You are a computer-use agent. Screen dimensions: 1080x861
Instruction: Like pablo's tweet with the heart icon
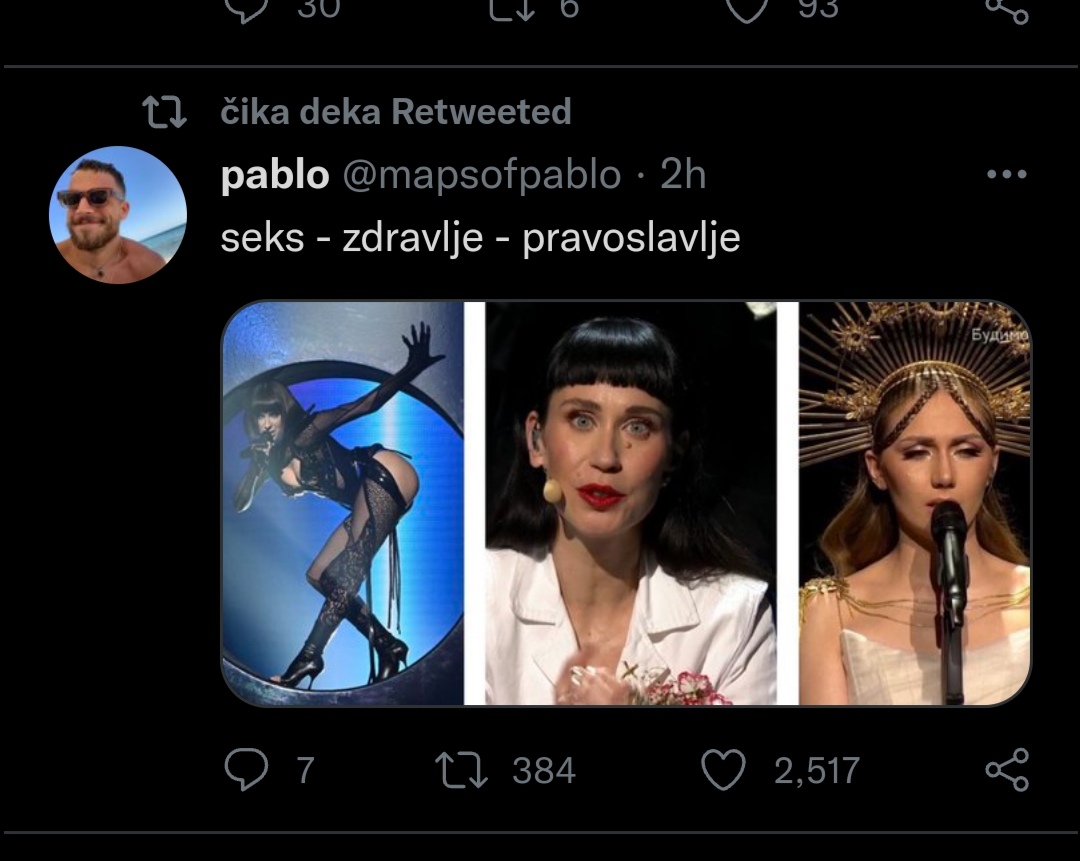(x=723, y=770)
